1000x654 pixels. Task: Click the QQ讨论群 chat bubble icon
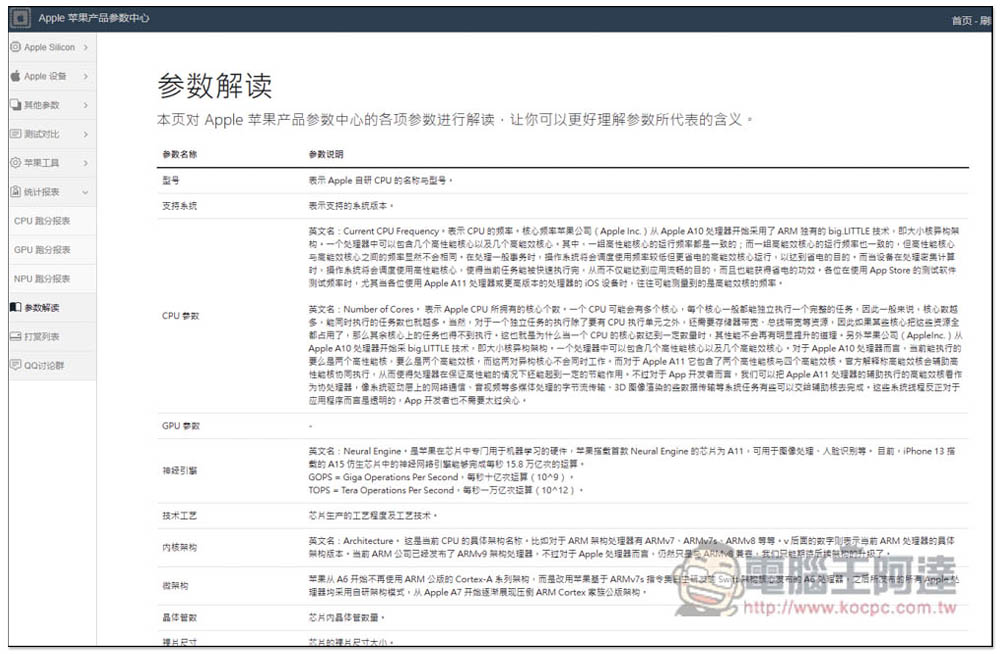pos(16,365)
